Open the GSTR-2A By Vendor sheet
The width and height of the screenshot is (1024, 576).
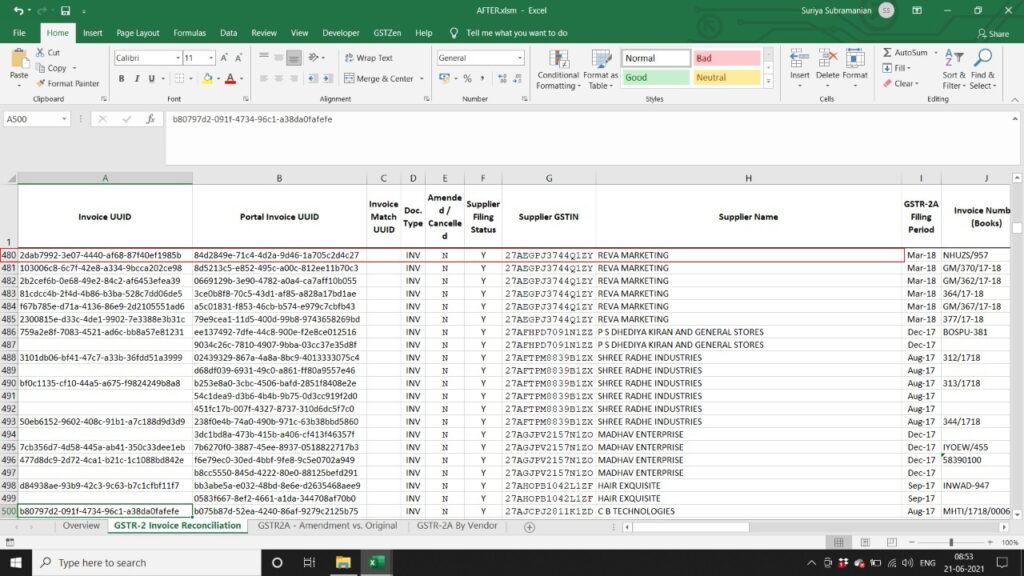(457, 526)
